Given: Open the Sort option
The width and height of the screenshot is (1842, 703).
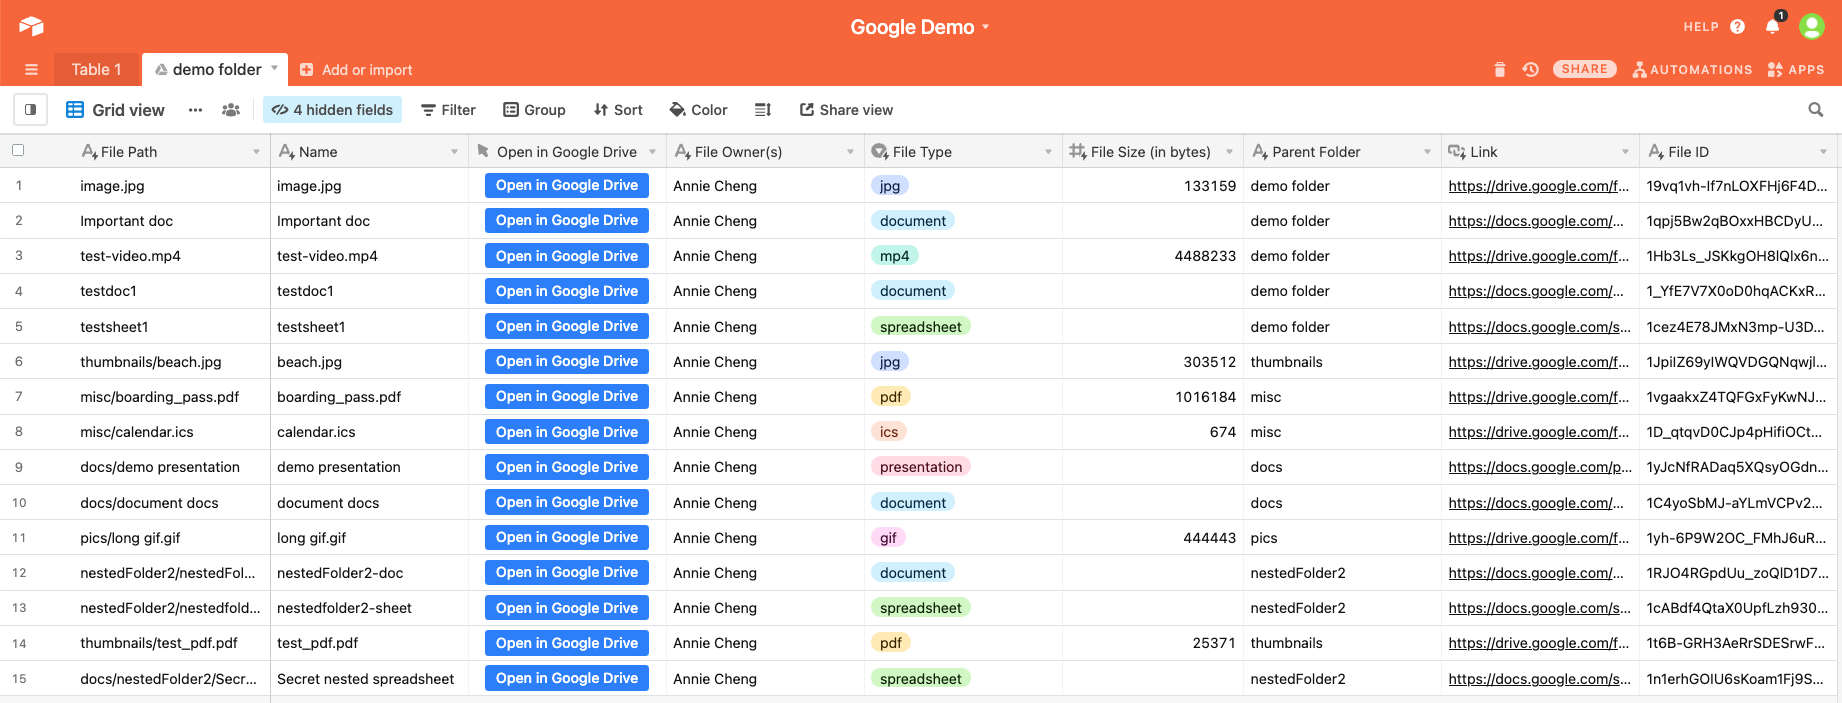Looking at the screenshot, I should coord(618,110).
